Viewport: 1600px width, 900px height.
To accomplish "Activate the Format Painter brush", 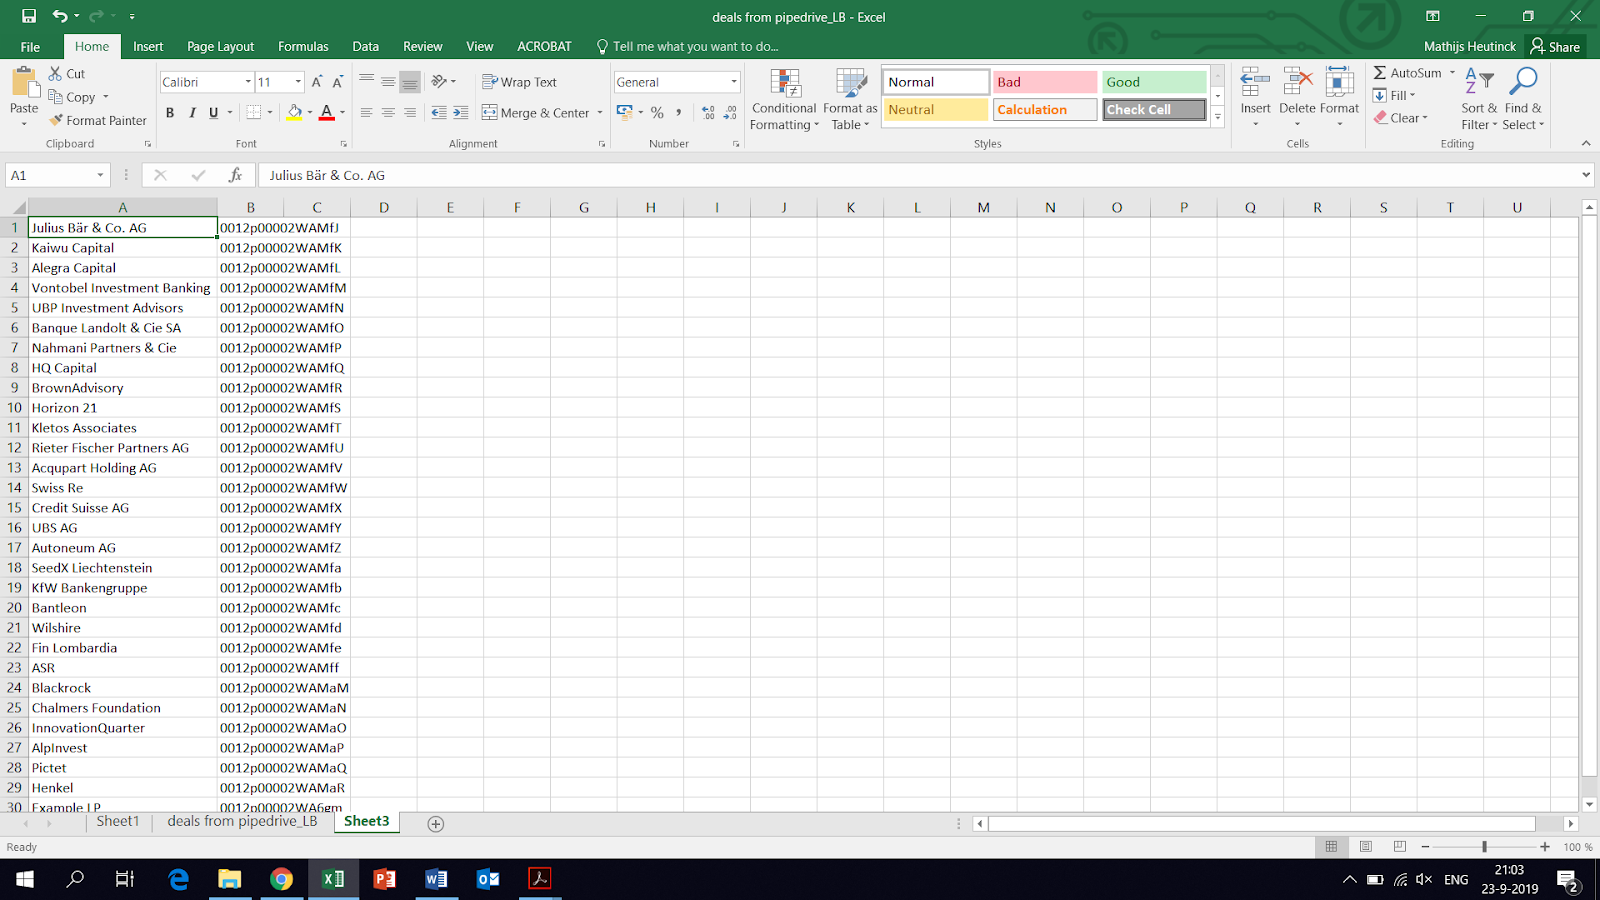I will (x=97, y=120).
